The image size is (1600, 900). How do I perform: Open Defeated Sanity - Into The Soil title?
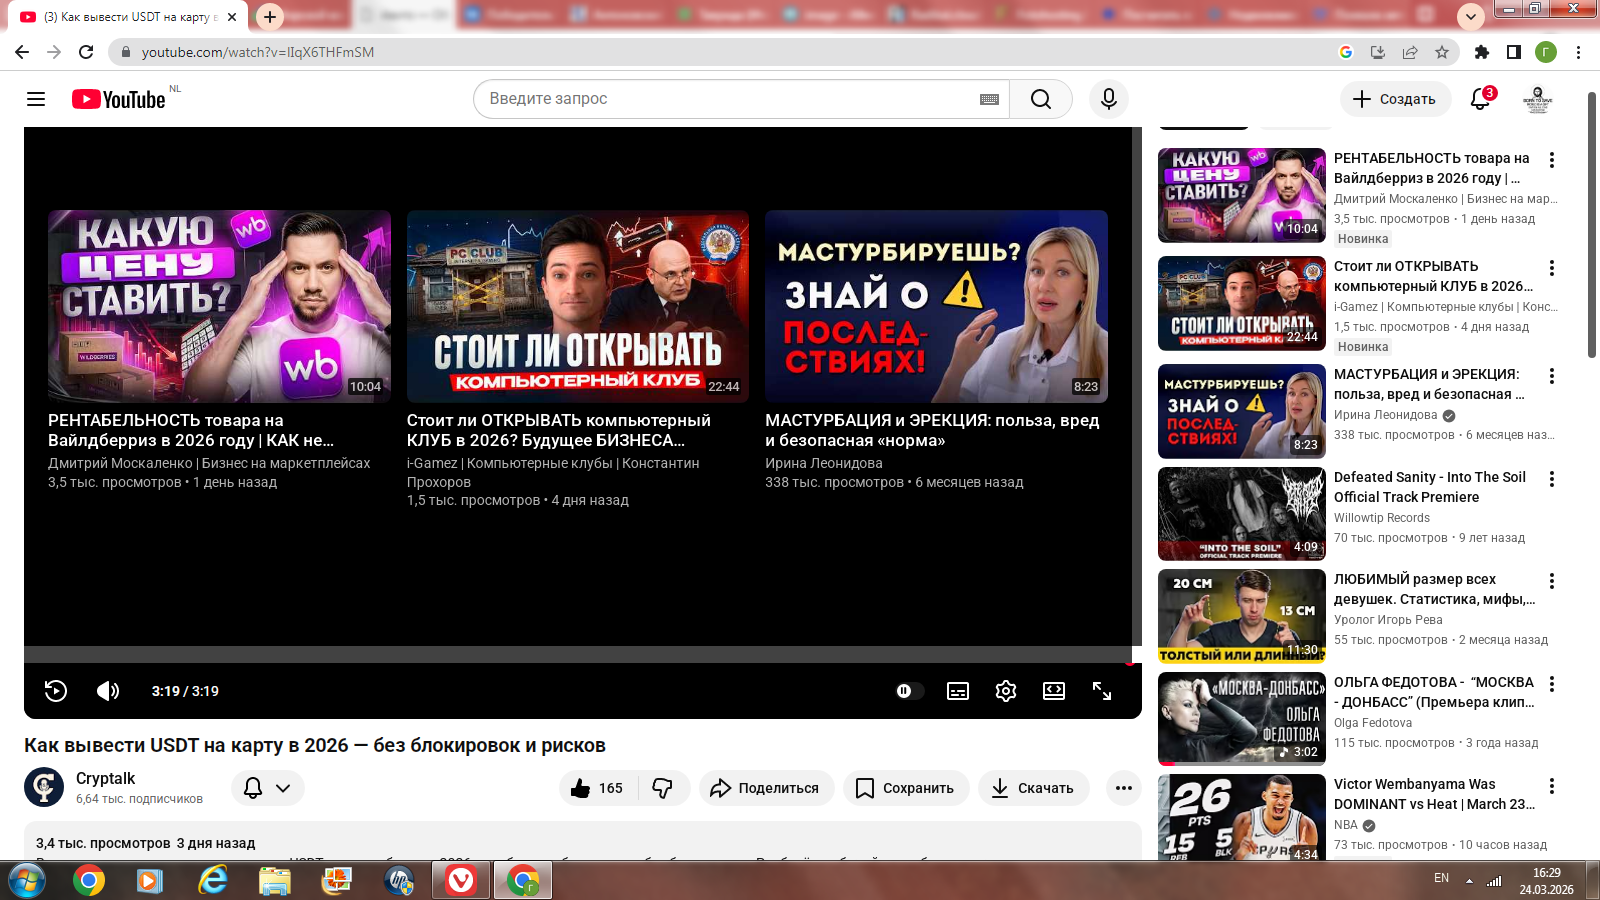tap(1430, 487)
